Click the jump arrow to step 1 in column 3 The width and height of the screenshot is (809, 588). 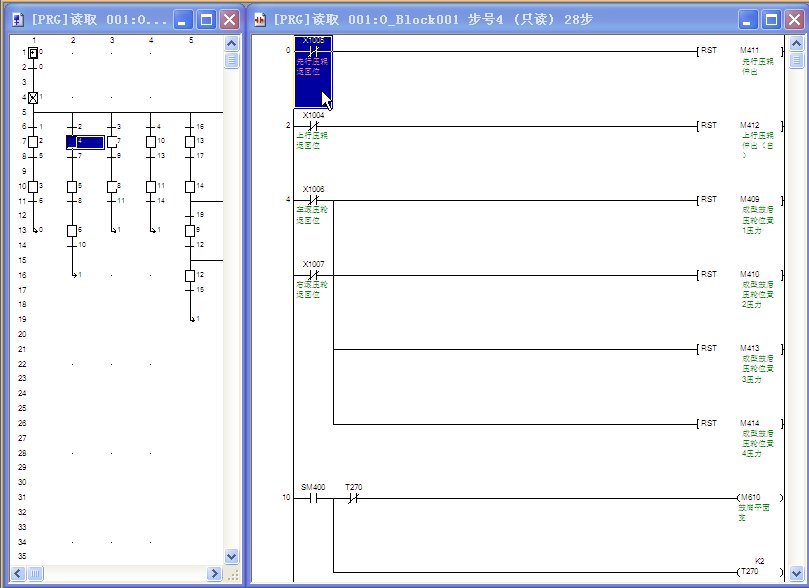point(111,230)
